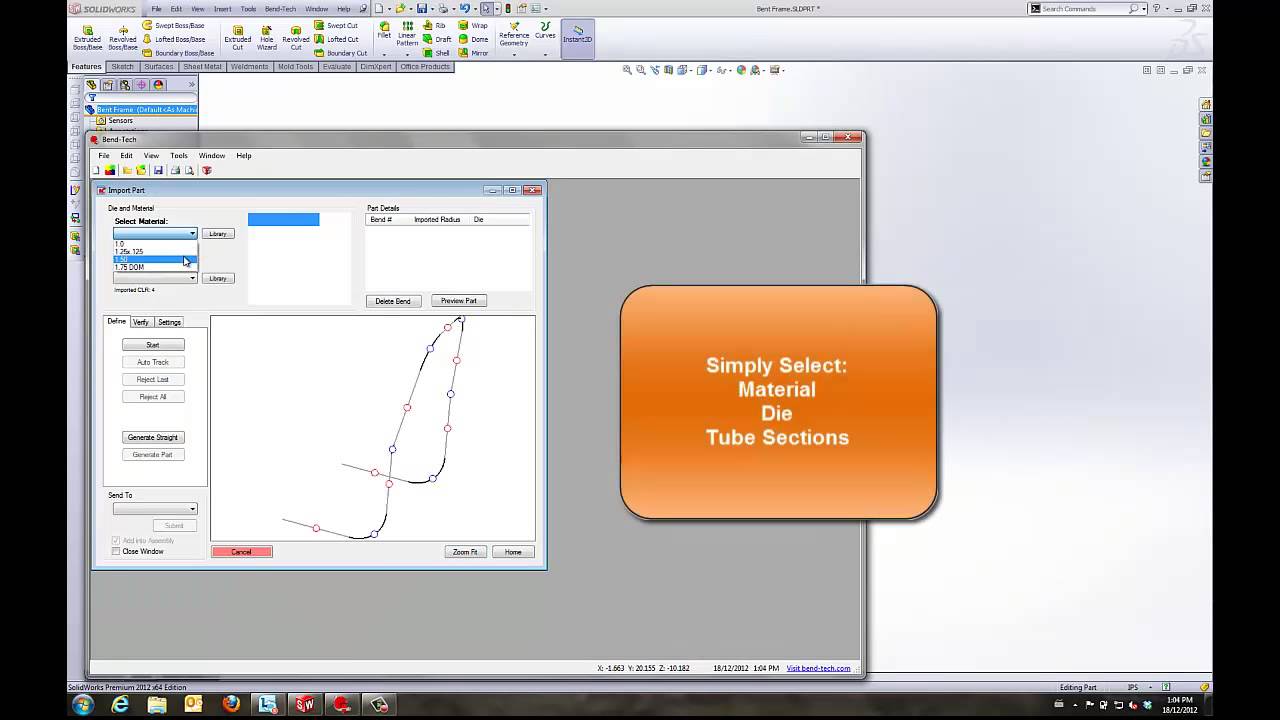
Task: Open the Hole Wizard tool
Action: [267, 38]
